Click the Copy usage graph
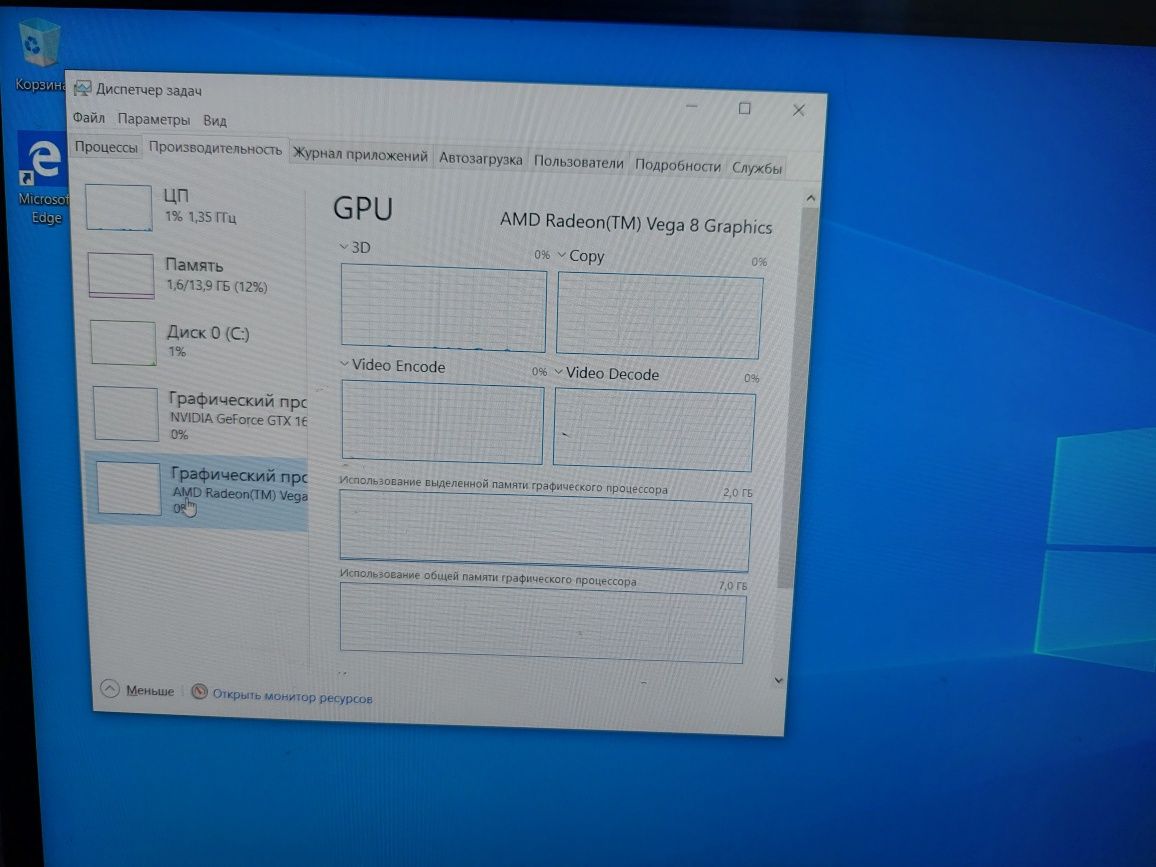Viewport: 1156px width, 867px height. [659, 316]
